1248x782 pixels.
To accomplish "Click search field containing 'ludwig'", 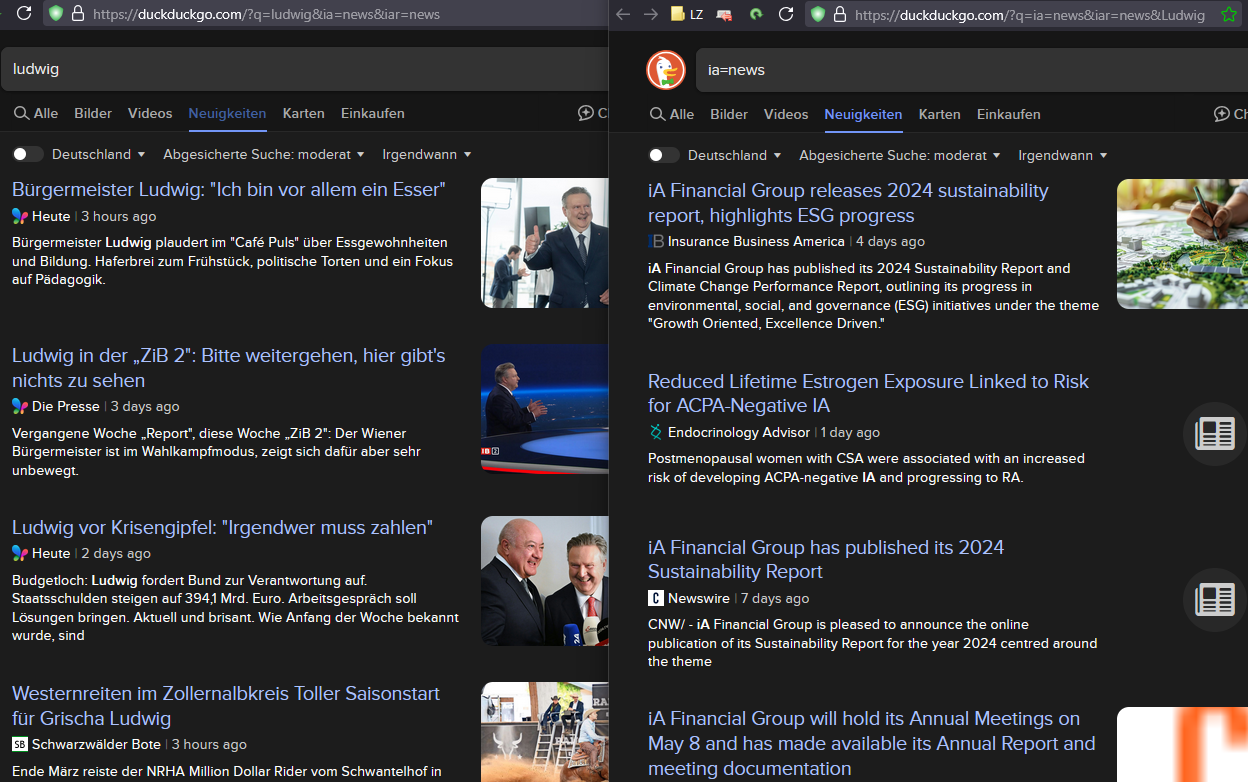I will [x=304, y=69].
